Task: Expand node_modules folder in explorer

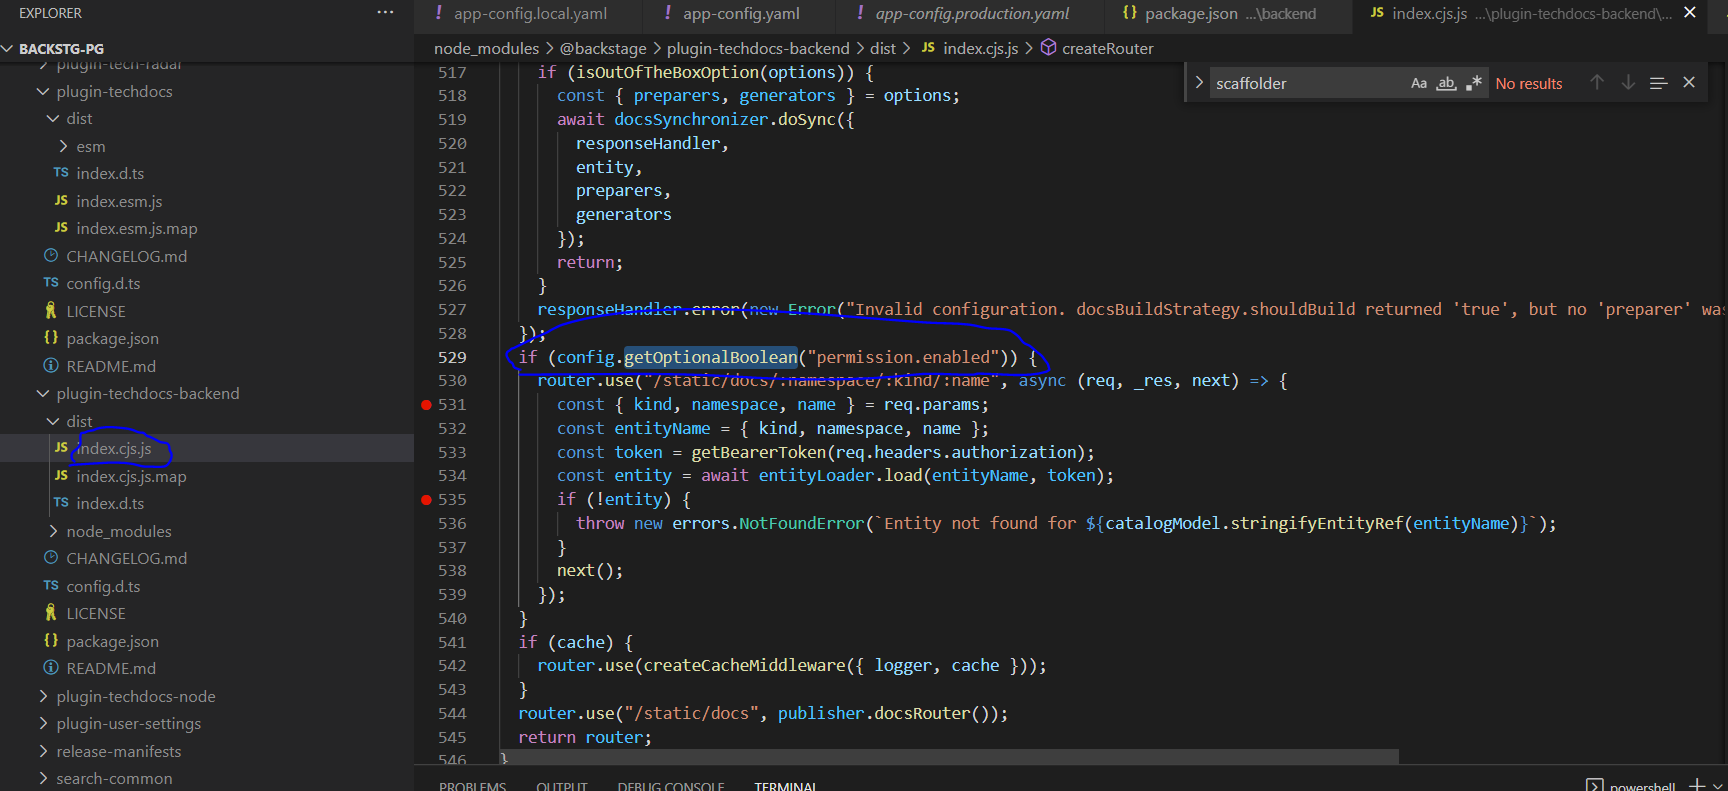Action: pyautogui.click(x=119, y=531)
